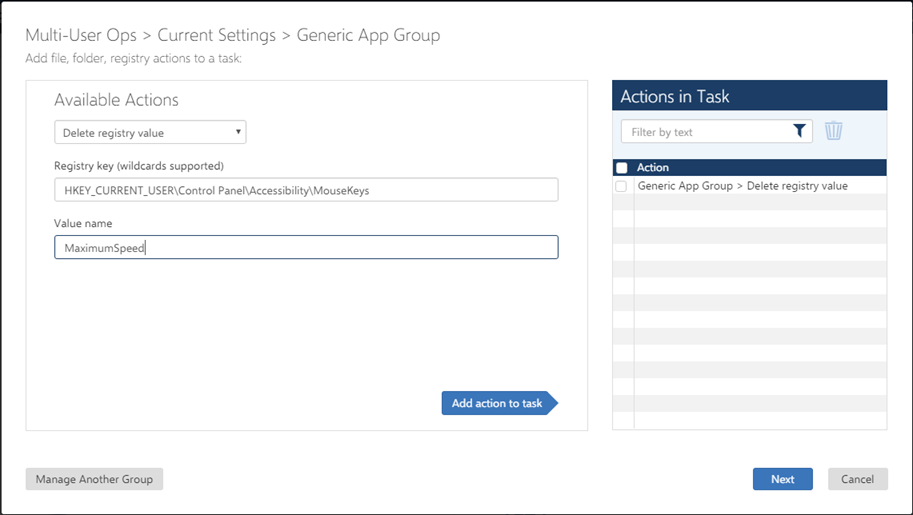Tick the select-all checkbox in Action header
Viewport: 913px width, 515px height.
pos(622,168)
